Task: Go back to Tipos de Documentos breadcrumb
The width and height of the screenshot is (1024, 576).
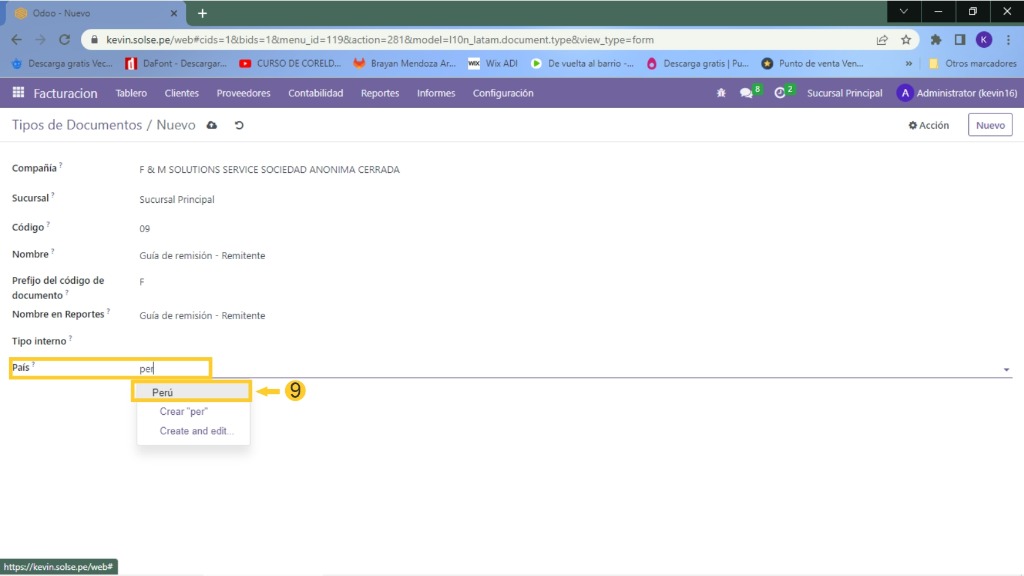Action: tap(76, 126)
